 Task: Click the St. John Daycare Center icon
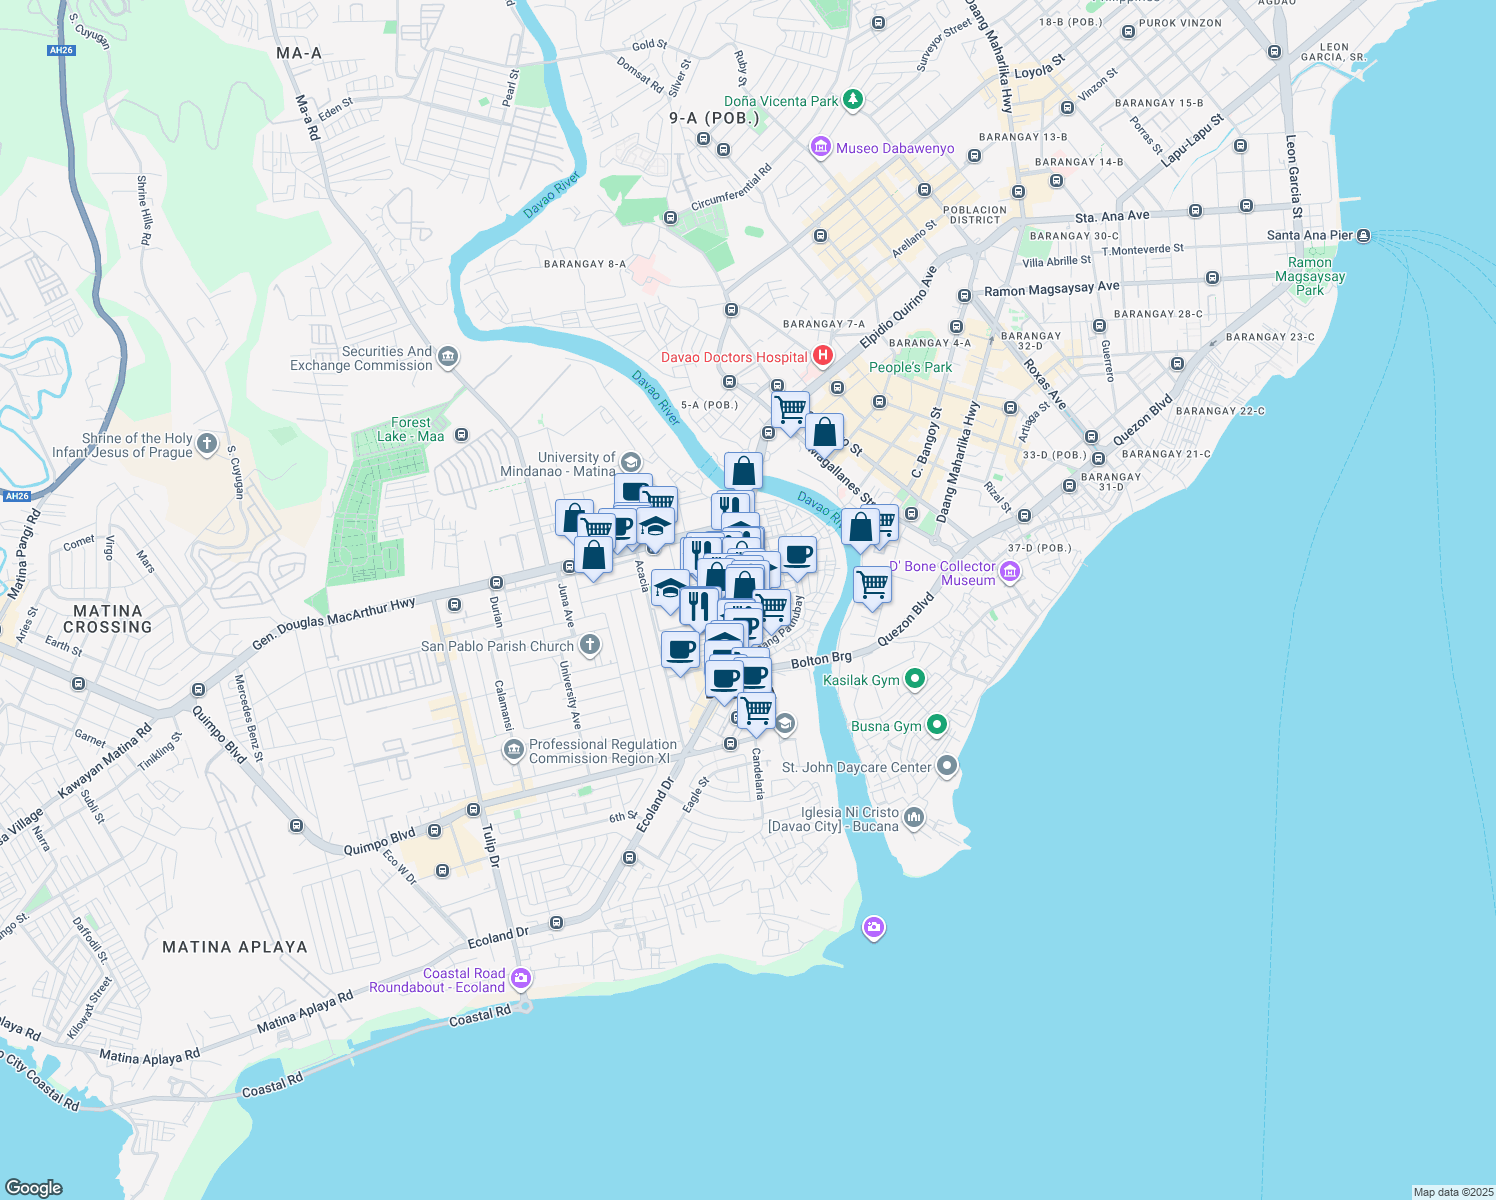pos(946,766)
